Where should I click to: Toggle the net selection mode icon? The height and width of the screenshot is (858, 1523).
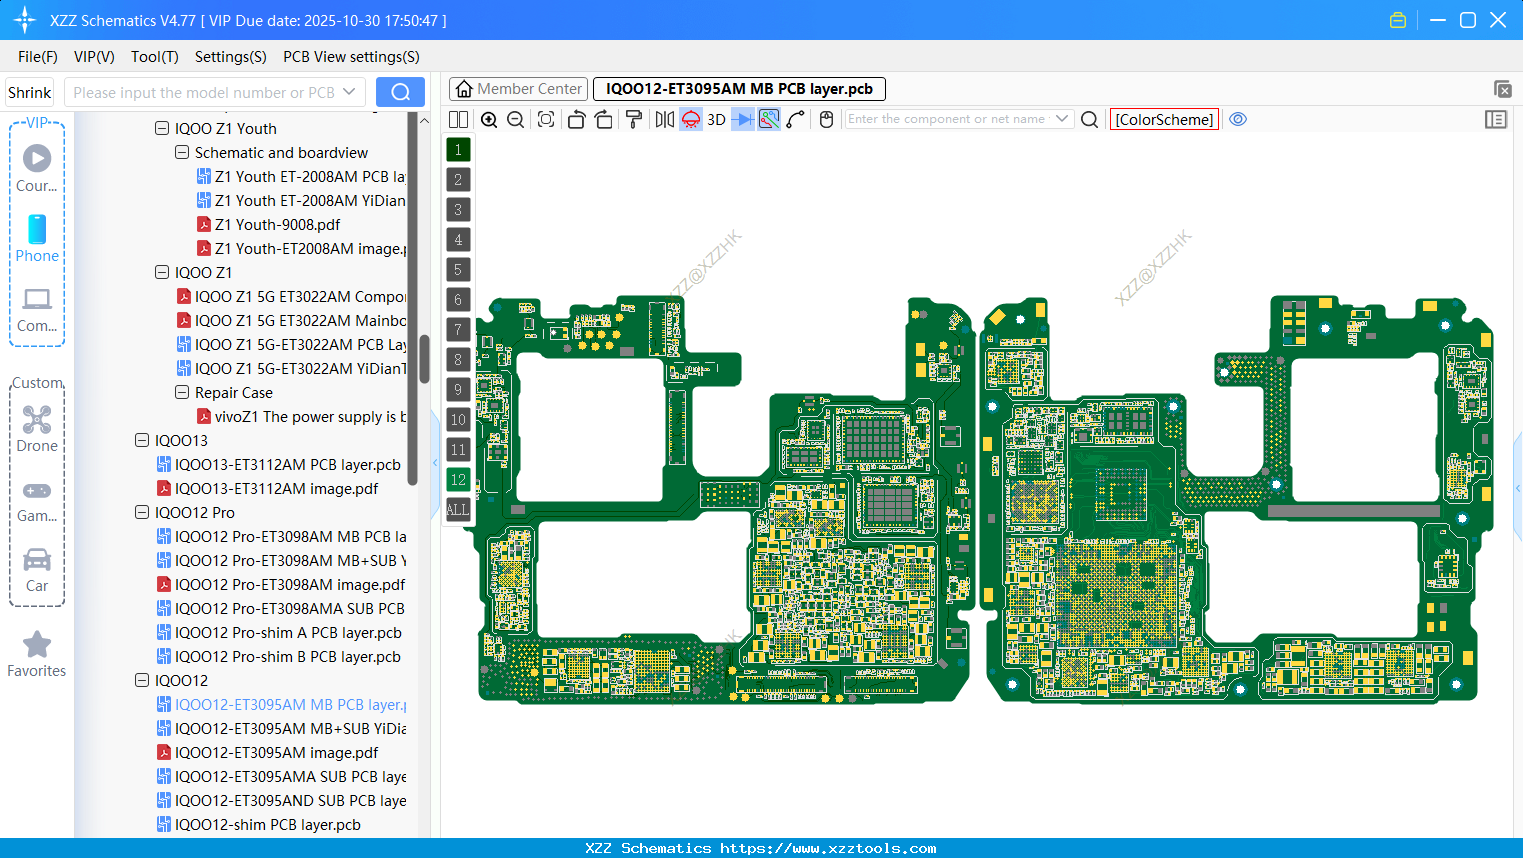(769, 119)
